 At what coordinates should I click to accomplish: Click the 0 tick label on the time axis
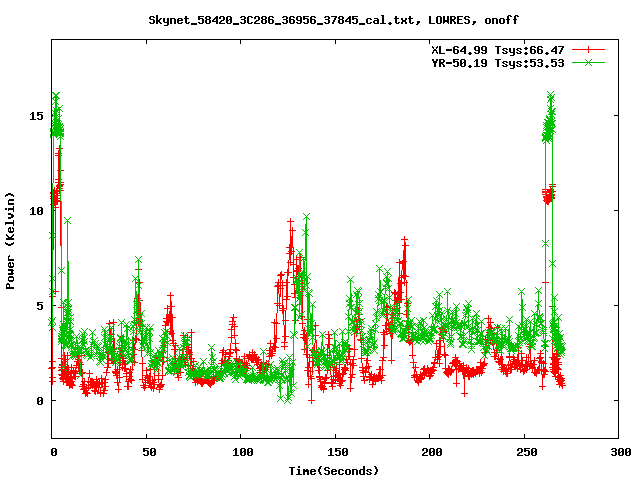(x=52, y=452)
